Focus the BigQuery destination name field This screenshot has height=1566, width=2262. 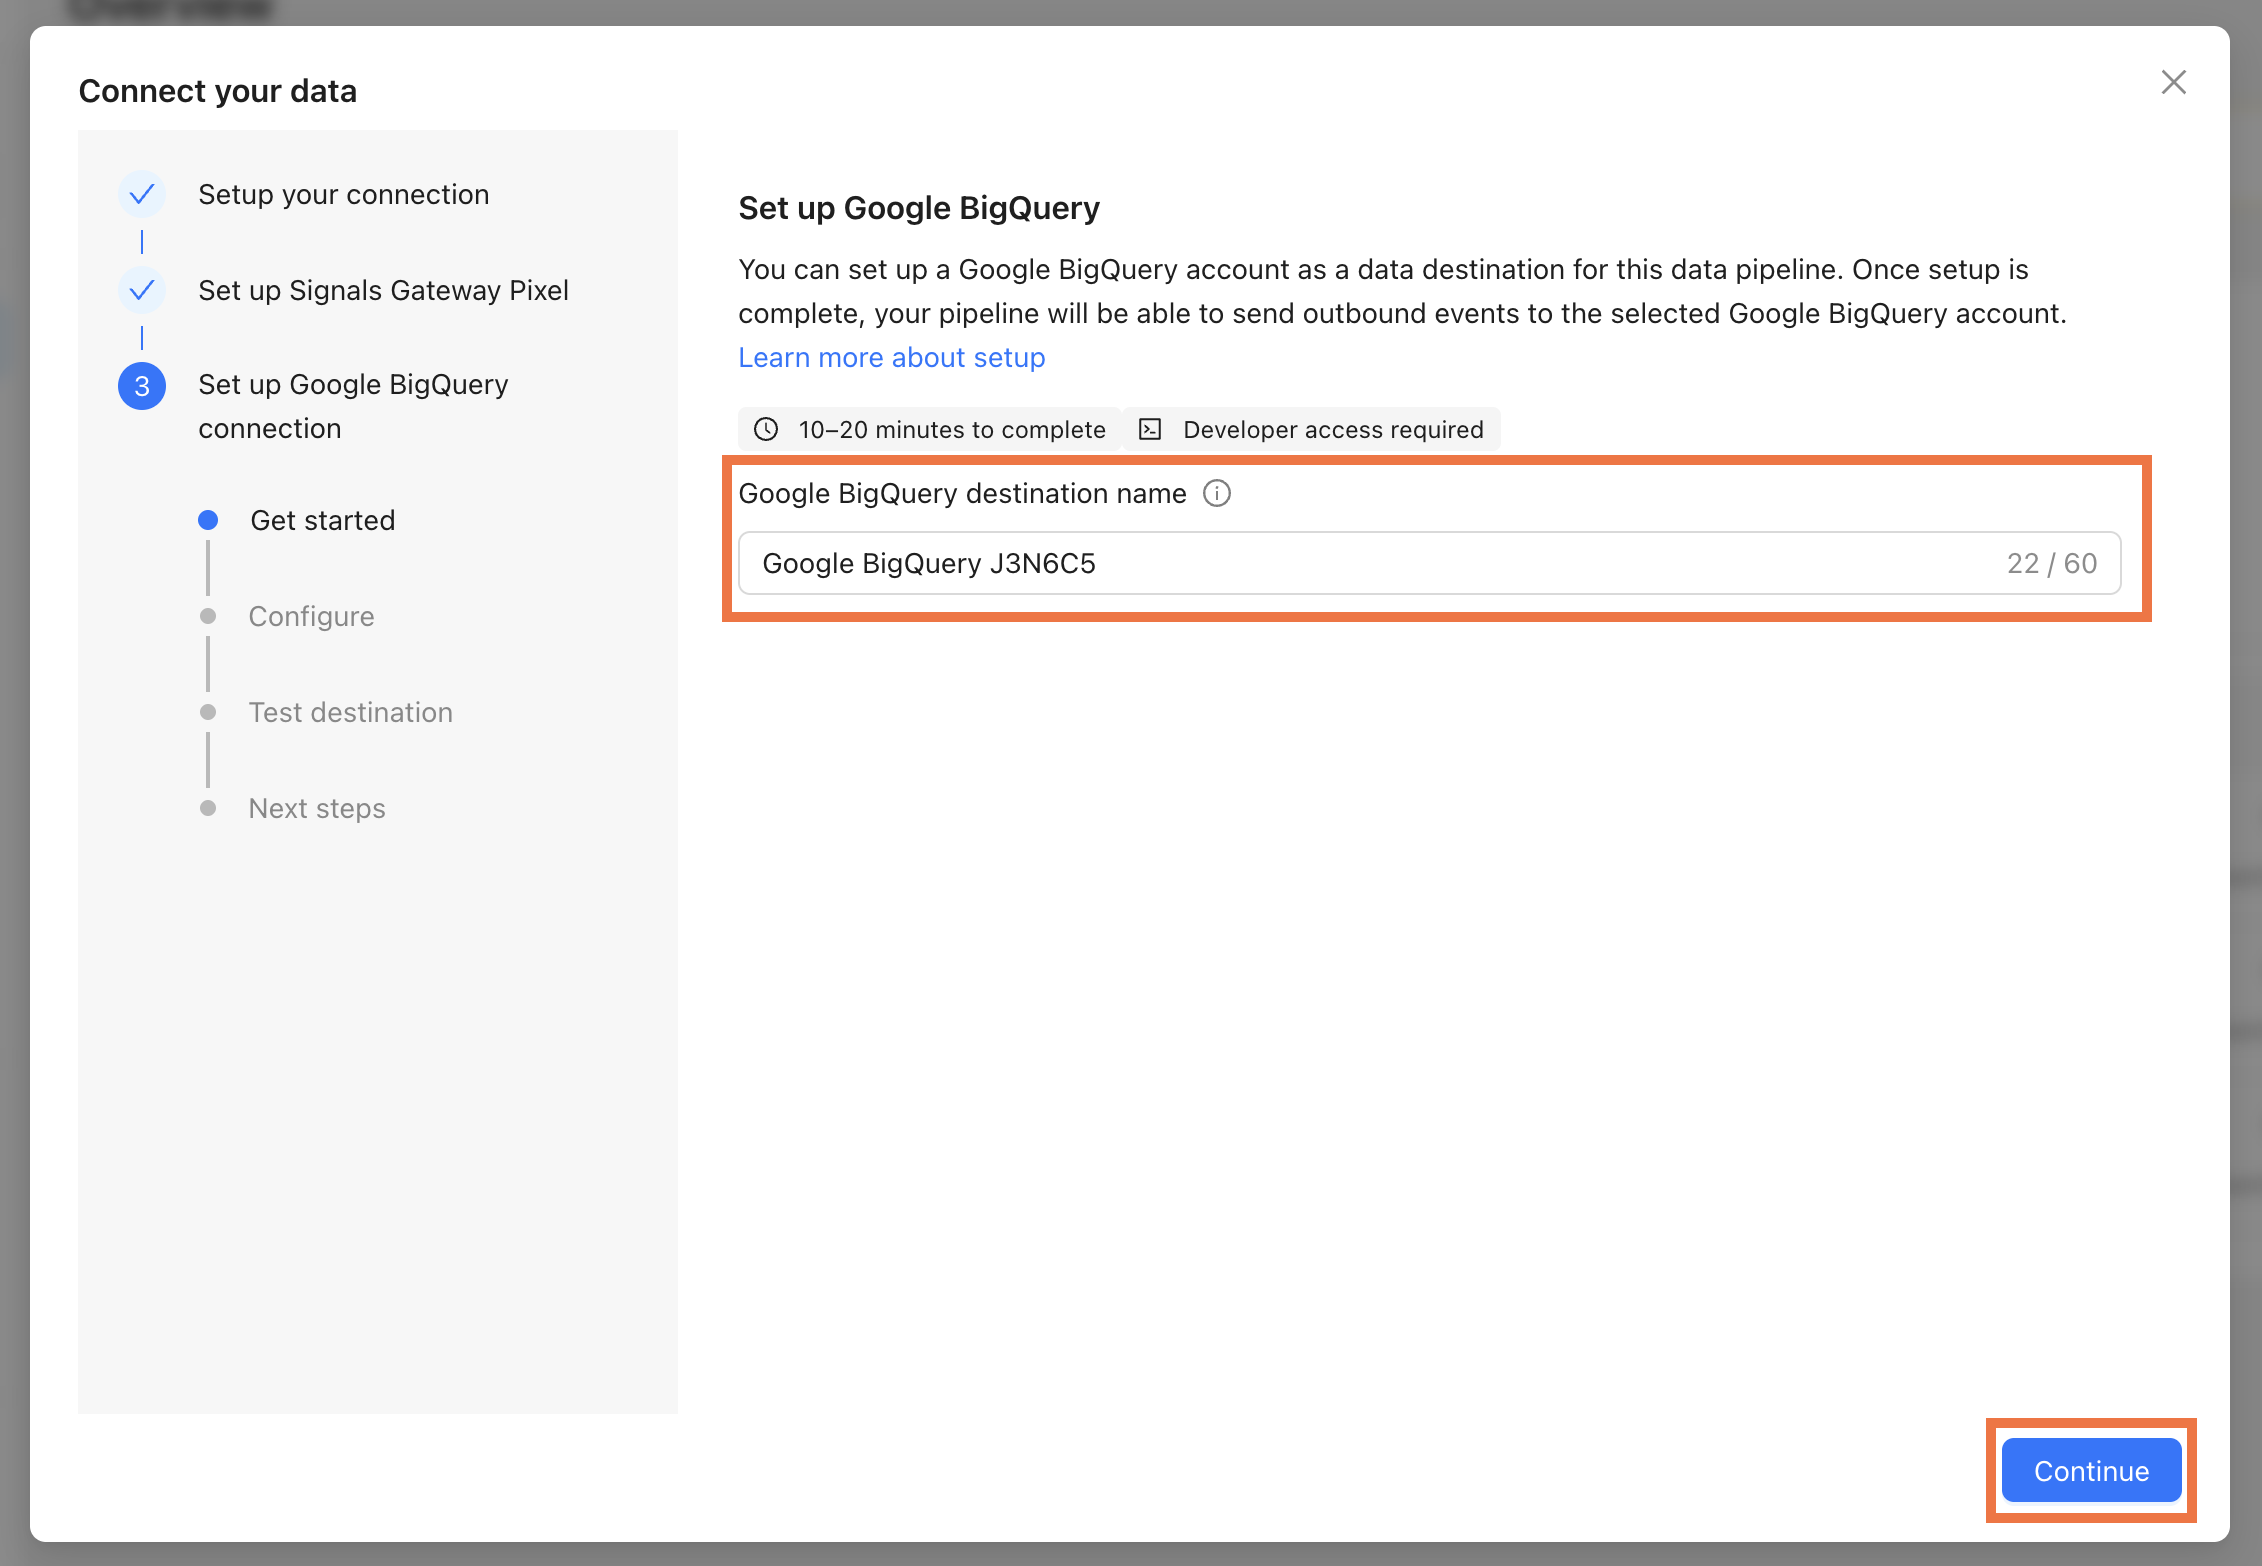pyautogui.click(x=1429, y=563)
